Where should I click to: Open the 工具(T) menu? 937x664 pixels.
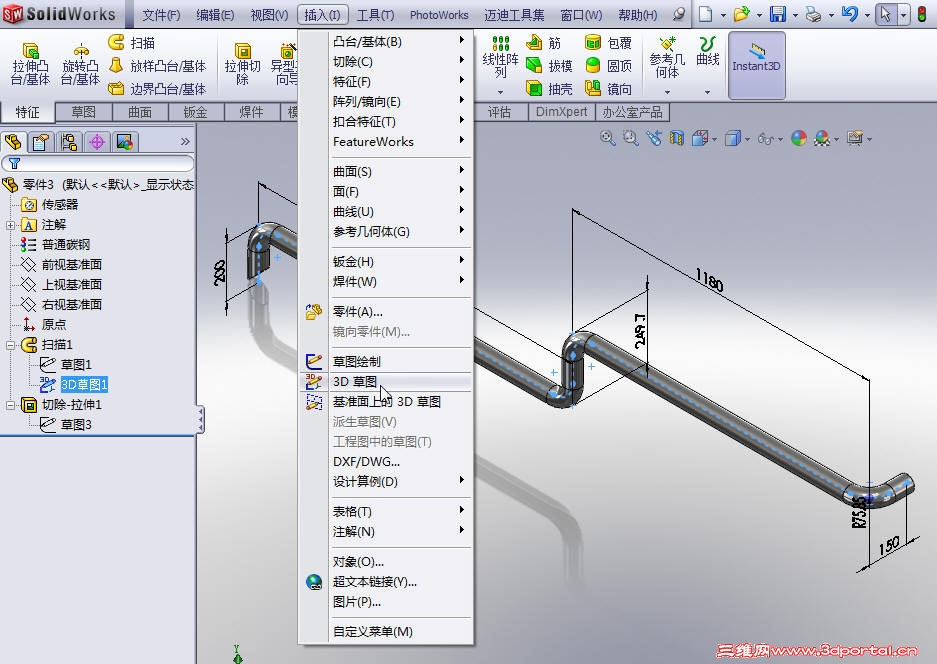tap(375, 15)
